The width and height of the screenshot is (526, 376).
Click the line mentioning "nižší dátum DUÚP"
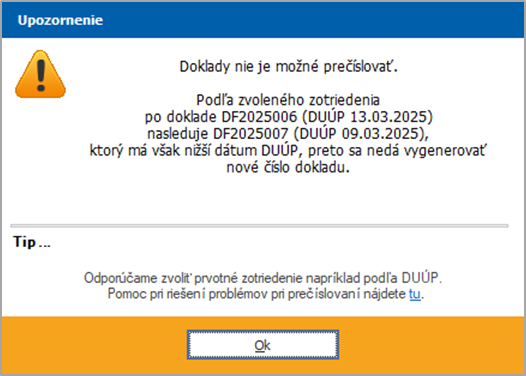(x=288, y=151)
